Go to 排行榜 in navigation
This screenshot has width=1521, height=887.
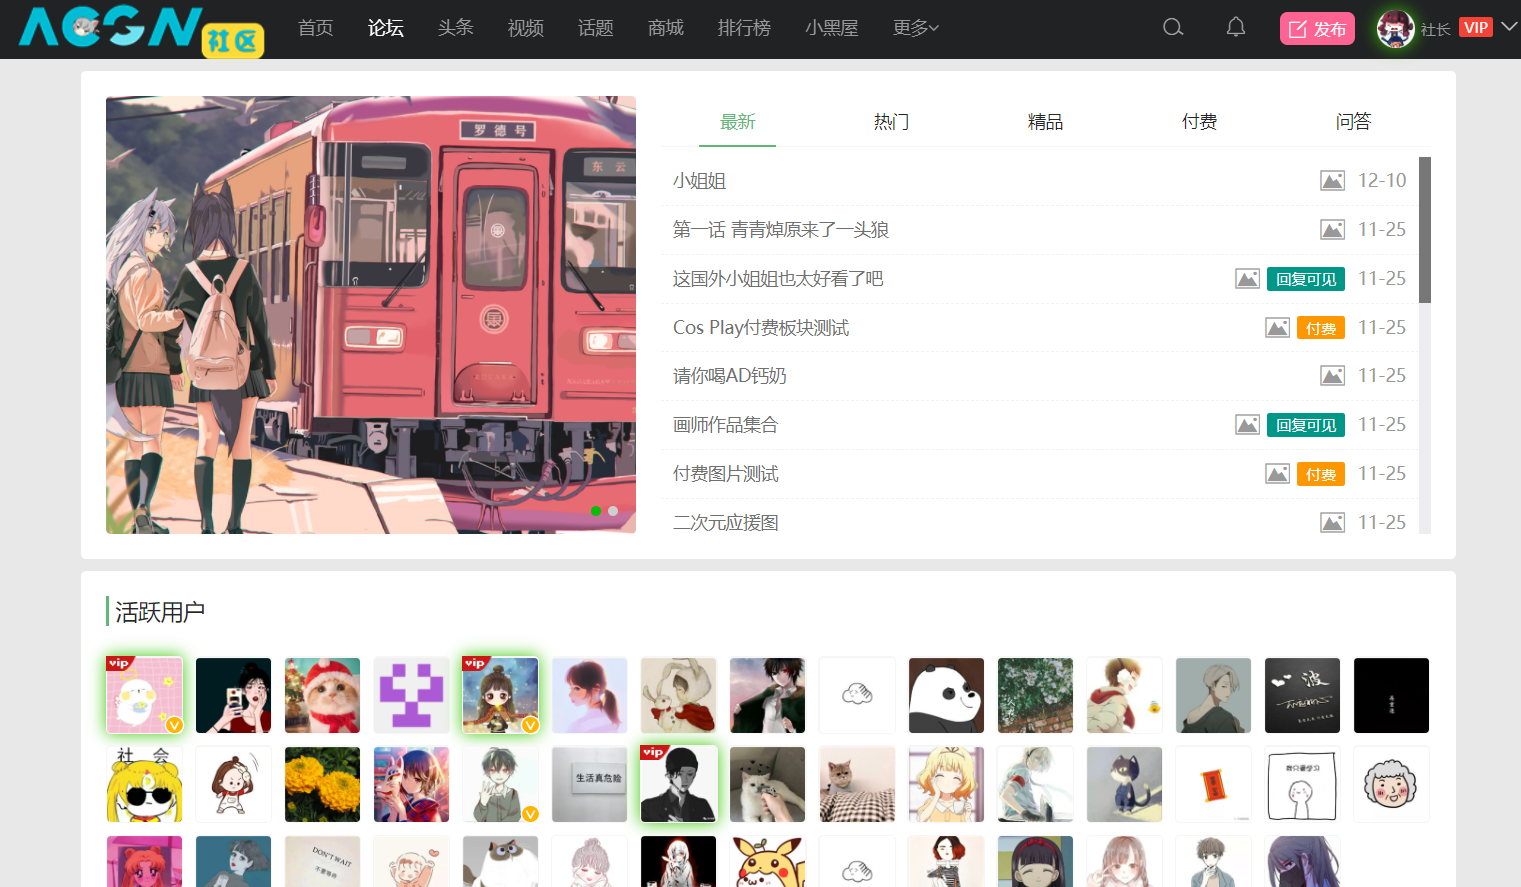tap(744, 28)
